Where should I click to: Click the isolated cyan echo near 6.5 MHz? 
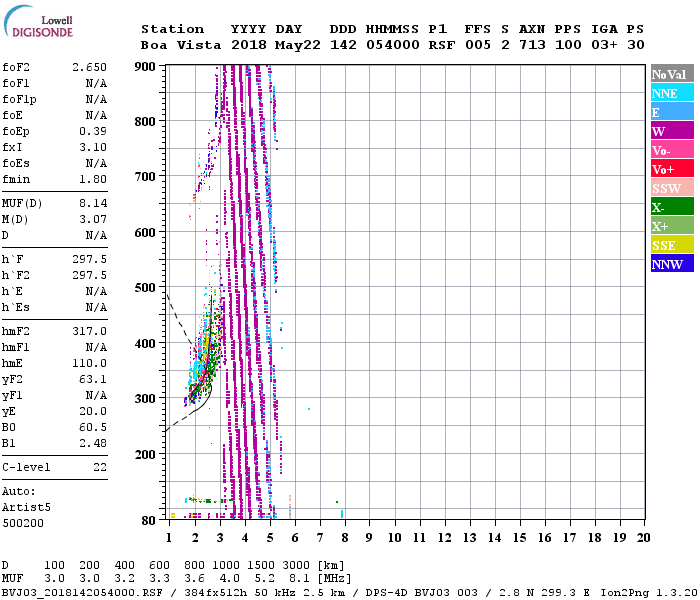point(309,408)
